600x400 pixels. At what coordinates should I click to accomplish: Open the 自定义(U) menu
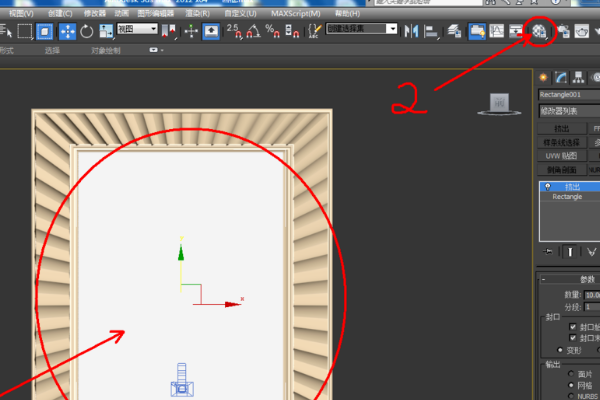click(x=240, y=14)
